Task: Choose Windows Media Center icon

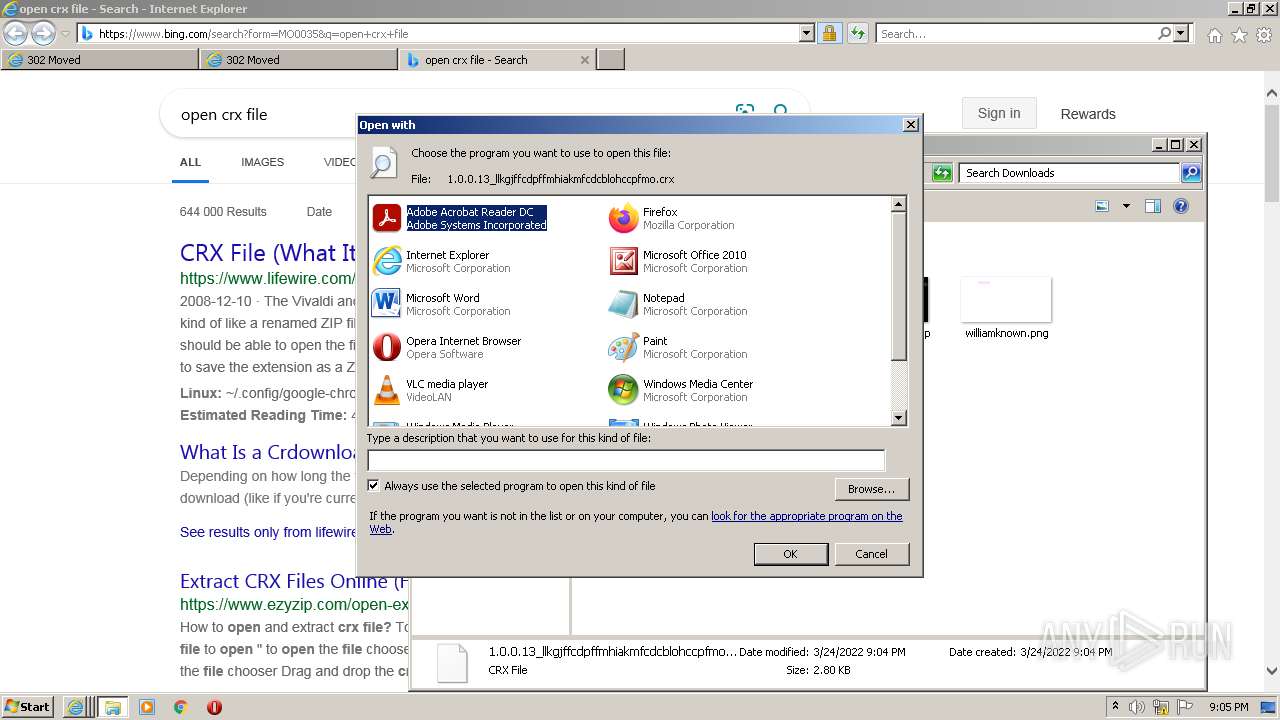Action: [623, 390]
